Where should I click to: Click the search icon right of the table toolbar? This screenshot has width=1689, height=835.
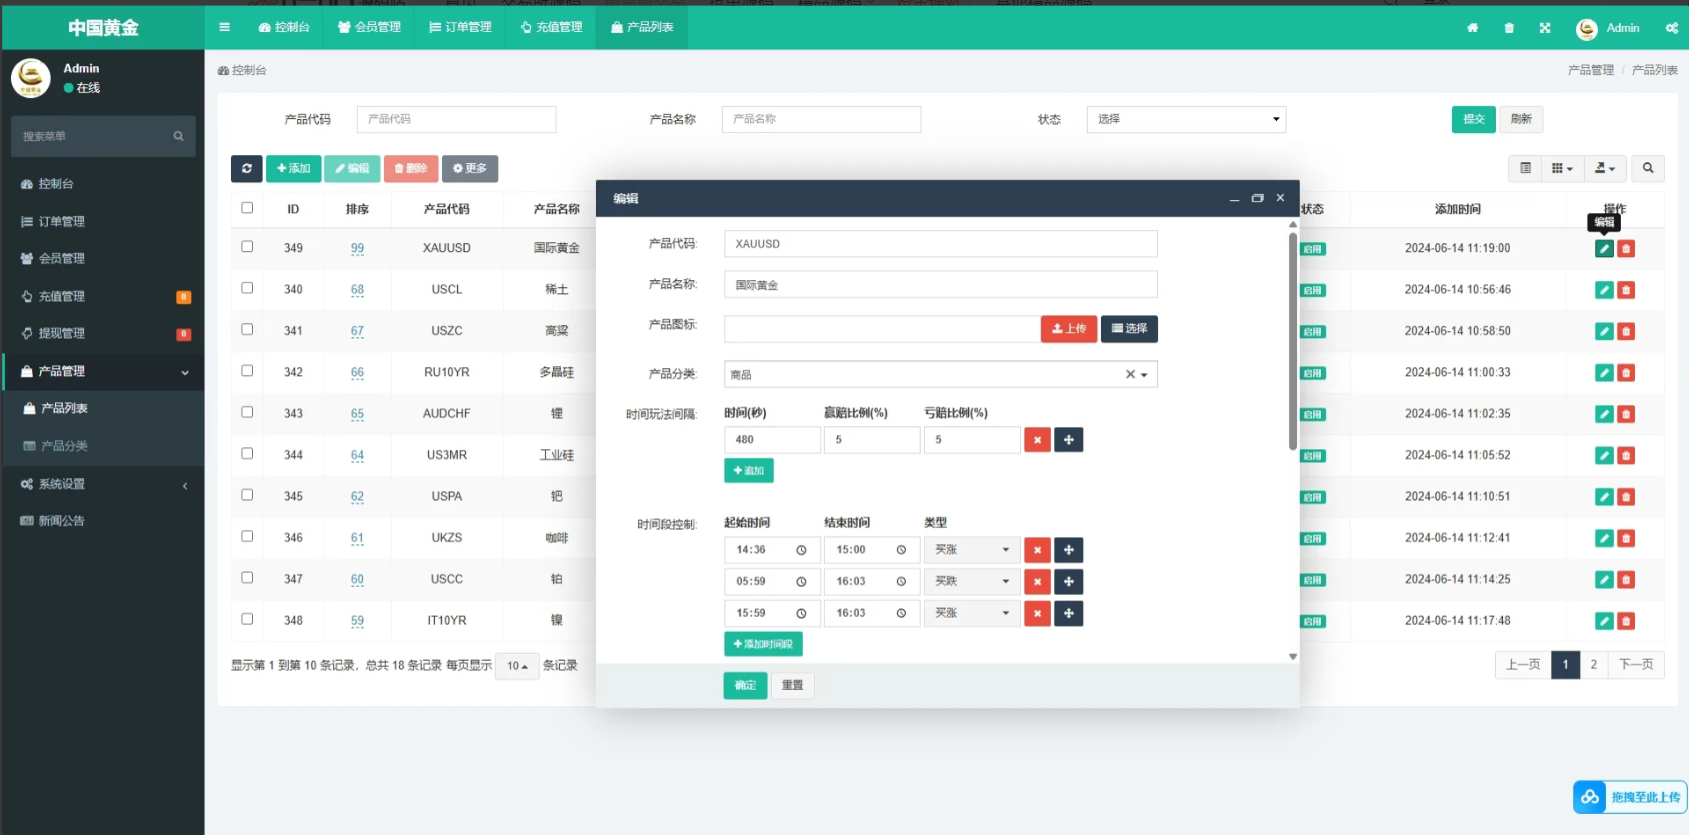point(1648,169)
